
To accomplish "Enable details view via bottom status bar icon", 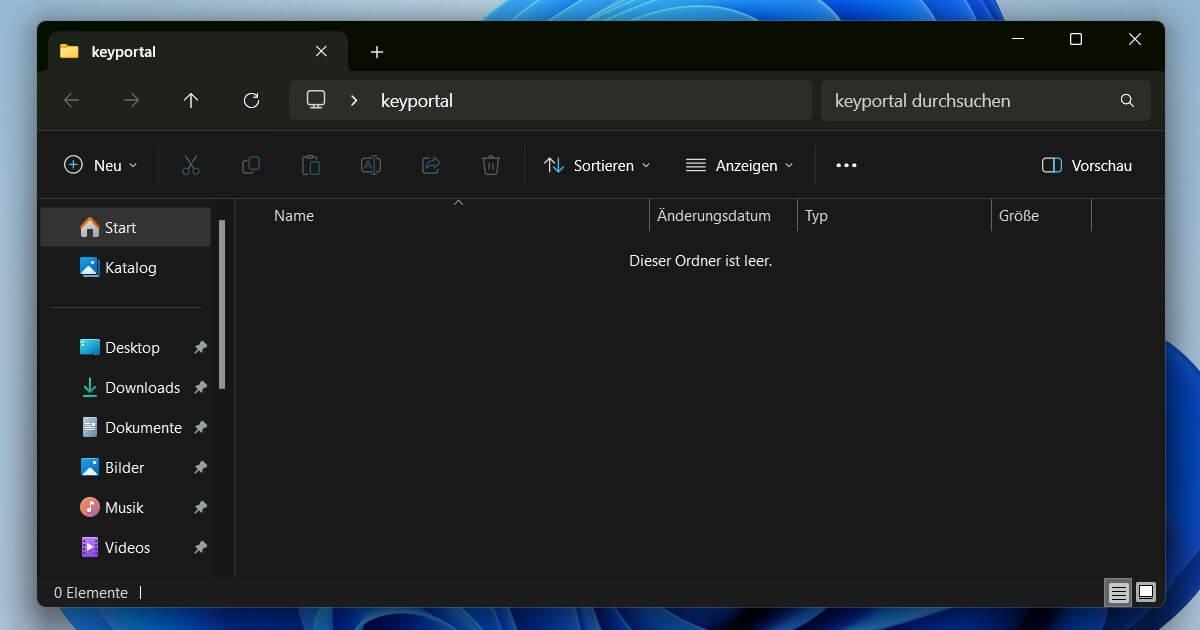I will [1117, 592].
